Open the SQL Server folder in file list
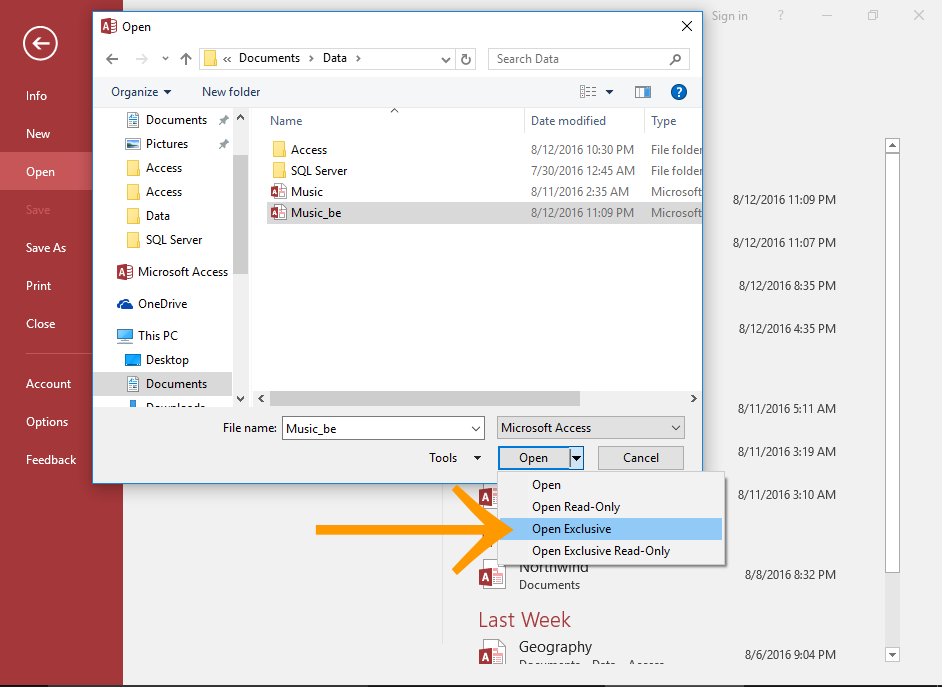This screenshot has width=942, height=687. 318,171
